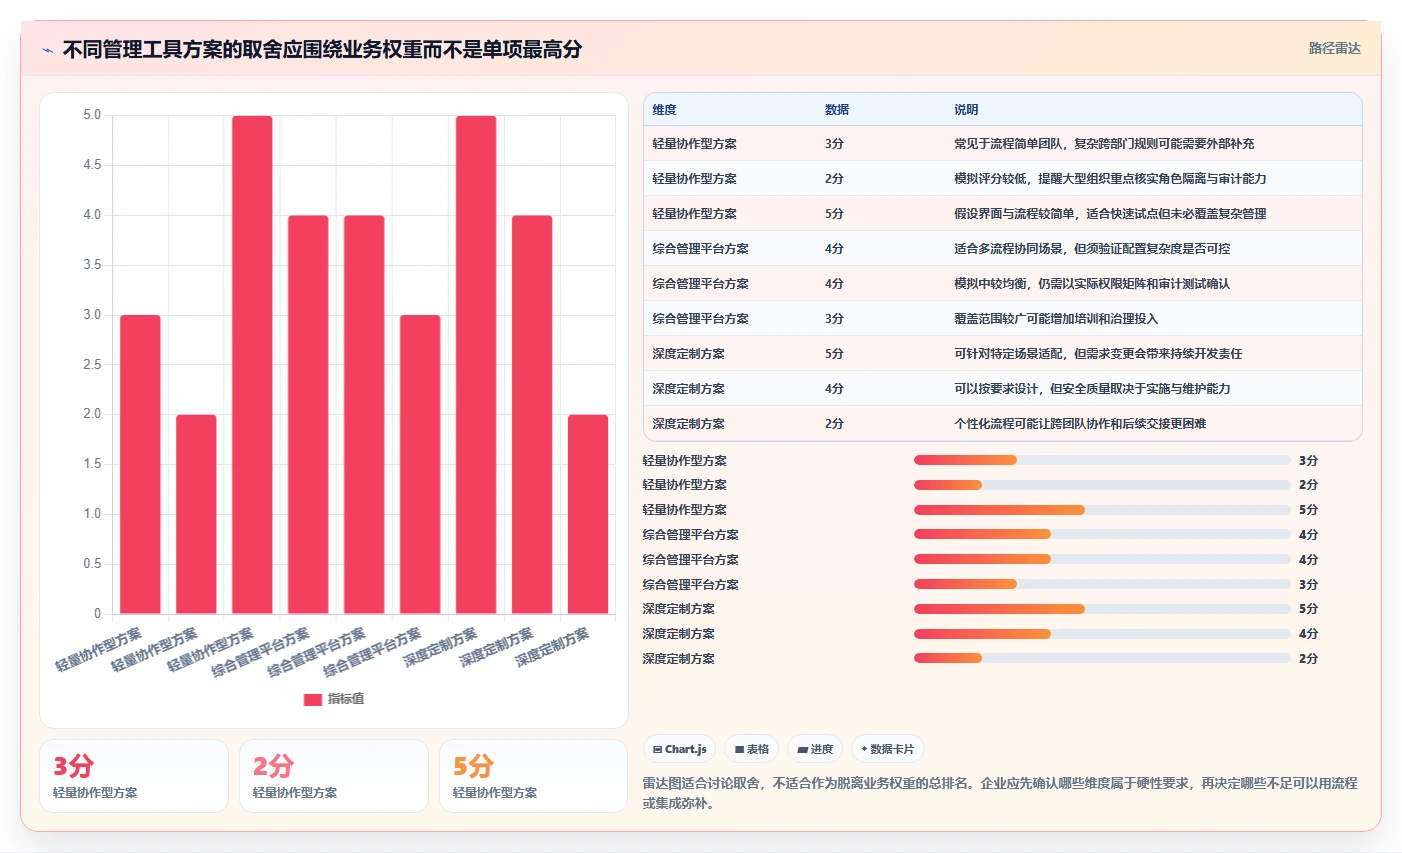
Task: Select the cell 适合多流程协同场景
Action: (x=1092, y=249)
